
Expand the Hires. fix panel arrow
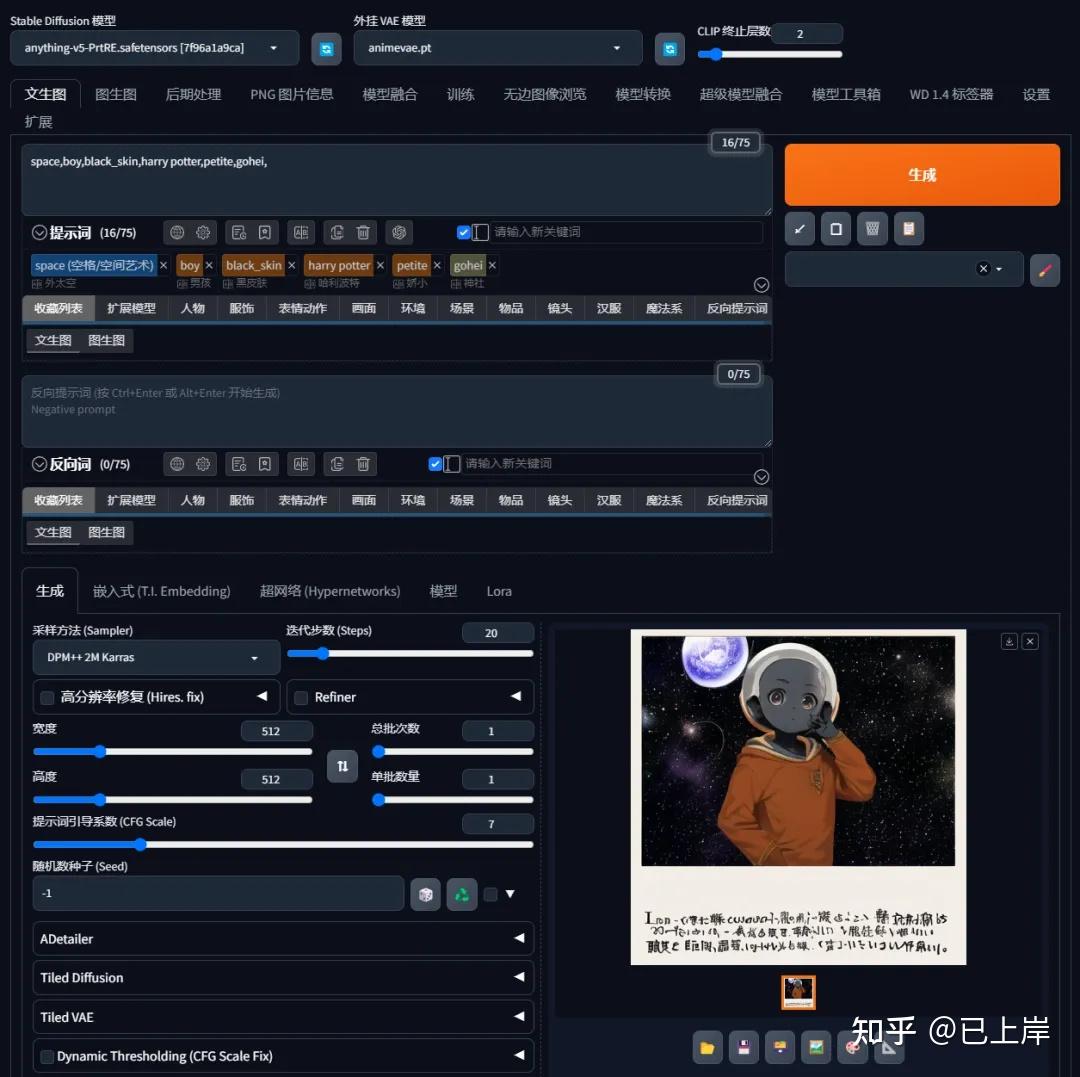coord(262,697)
